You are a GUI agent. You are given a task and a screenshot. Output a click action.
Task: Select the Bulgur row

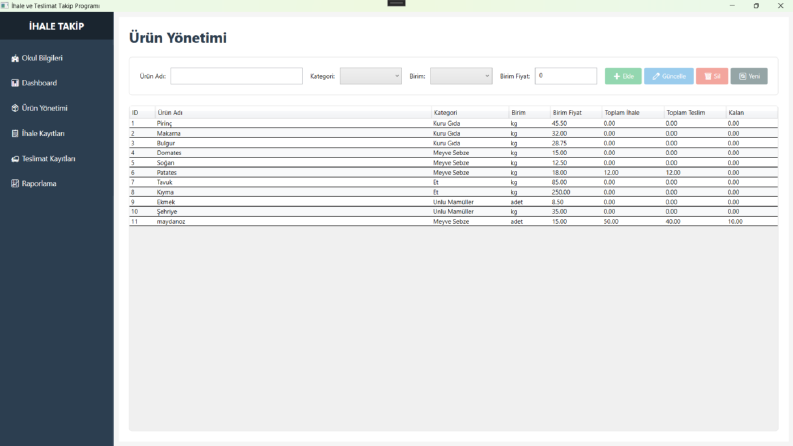[x=453, y=143]
